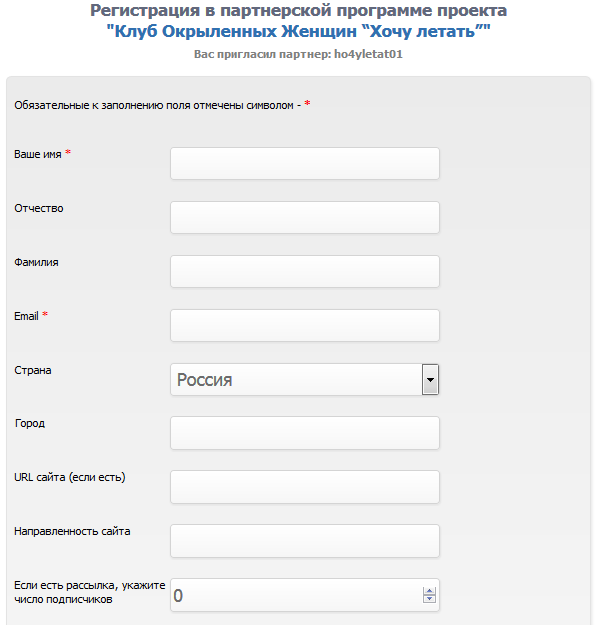
Task: Click the Email field label
Action: 26,316
